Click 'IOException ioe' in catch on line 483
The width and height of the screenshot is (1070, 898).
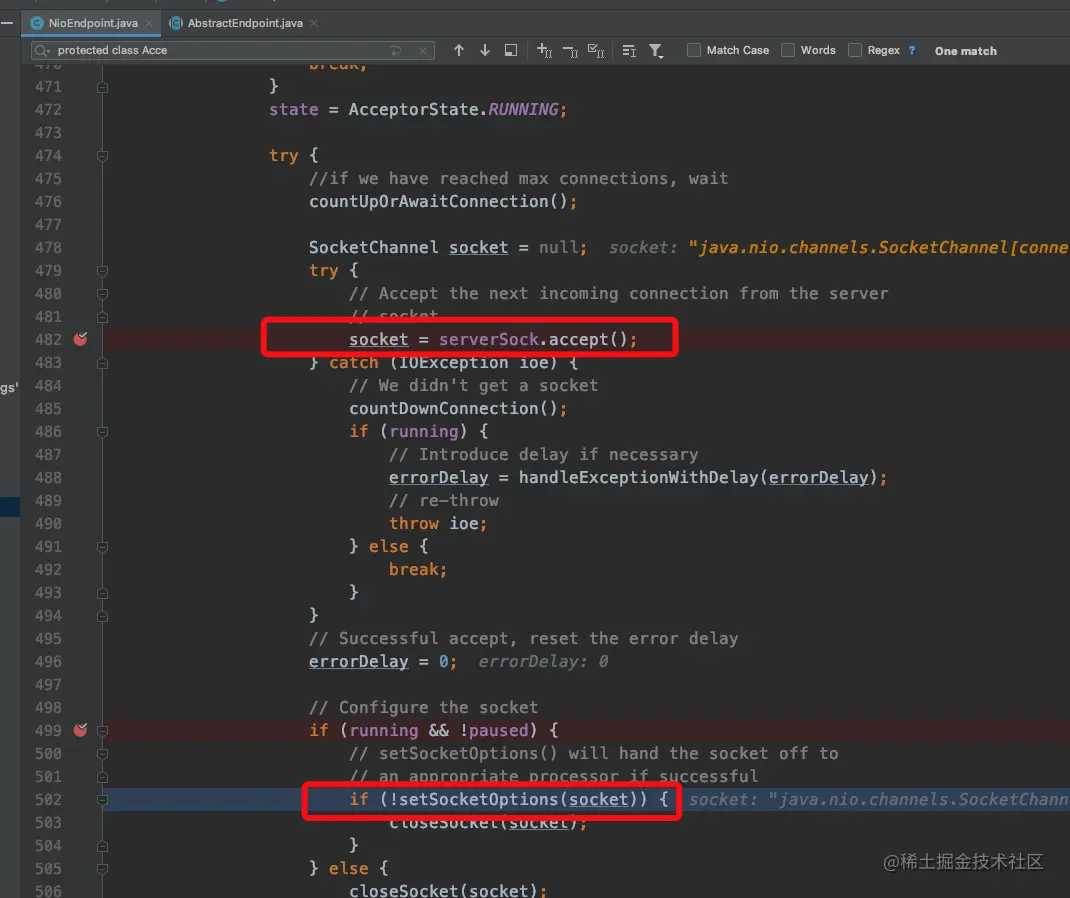pyautogui.click(x=473, y=362)
